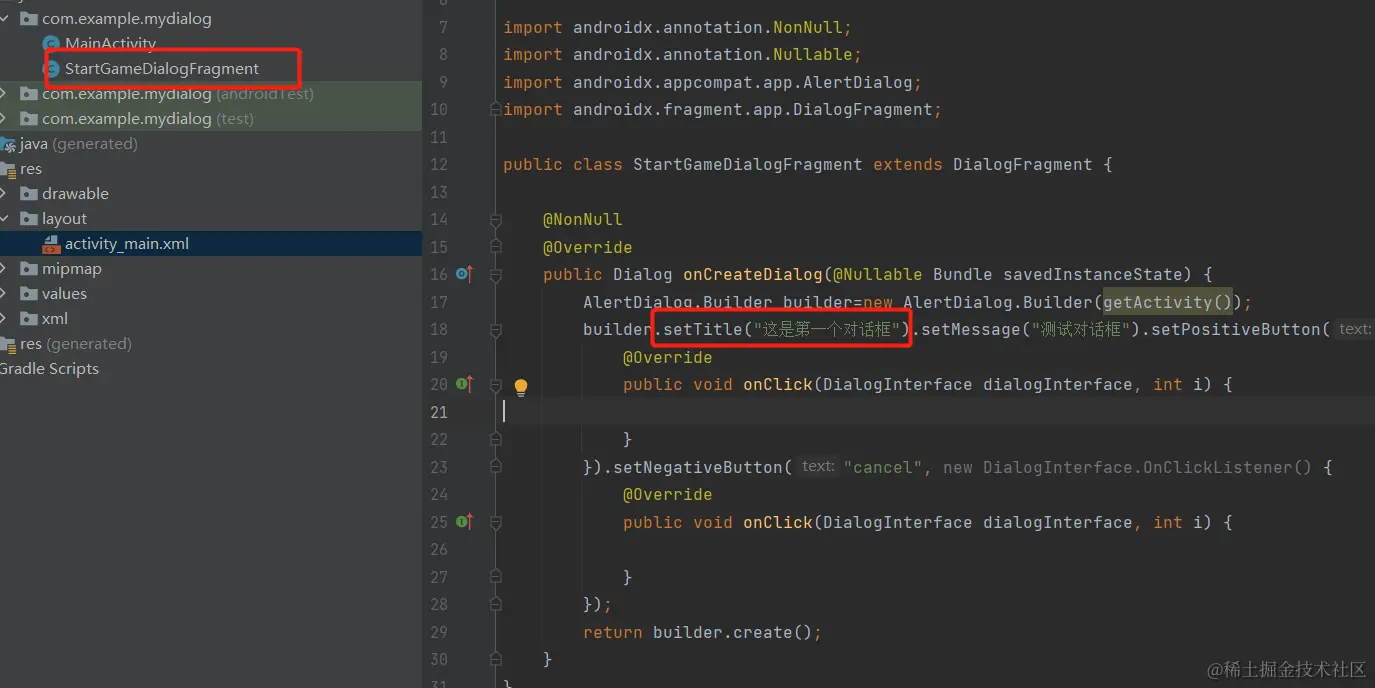The width and height of the screenshot is (1375, 688).
Task: Click the fold end marker on line 28
Action: click(x=496, y=604)
